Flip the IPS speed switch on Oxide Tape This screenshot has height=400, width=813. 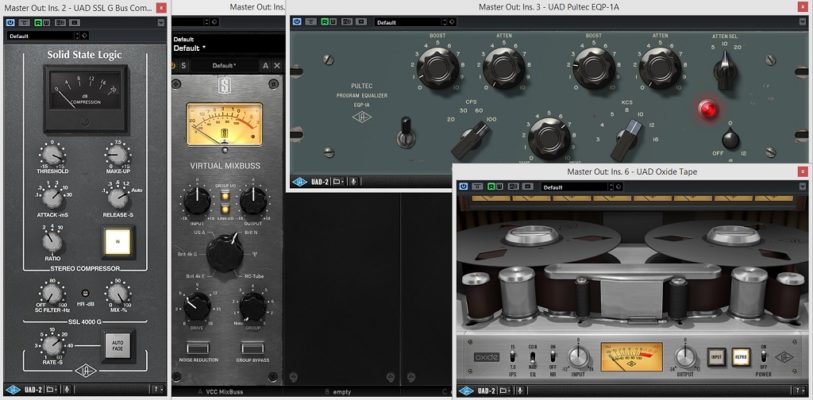tap(512, 356)
